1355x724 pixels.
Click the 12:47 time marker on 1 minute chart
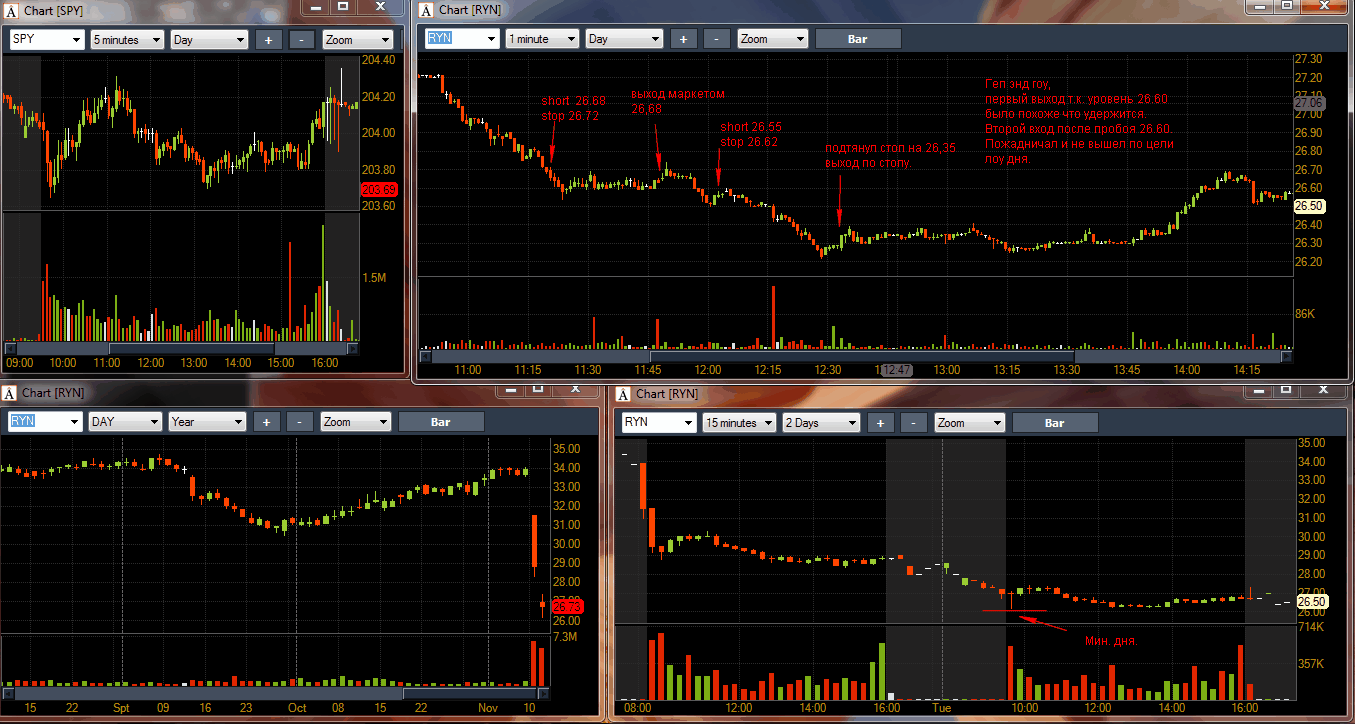click(897, 370)
